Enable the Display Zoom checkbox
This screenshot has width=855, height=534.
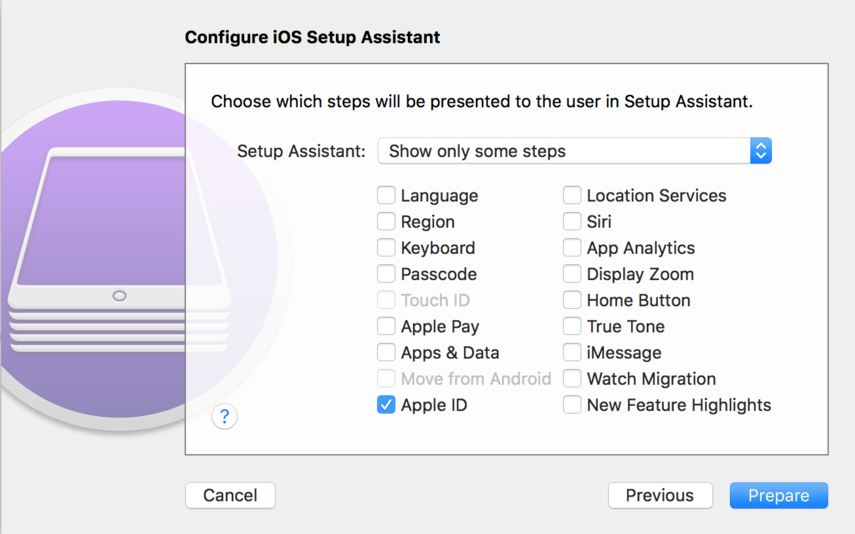coord(572,274)
